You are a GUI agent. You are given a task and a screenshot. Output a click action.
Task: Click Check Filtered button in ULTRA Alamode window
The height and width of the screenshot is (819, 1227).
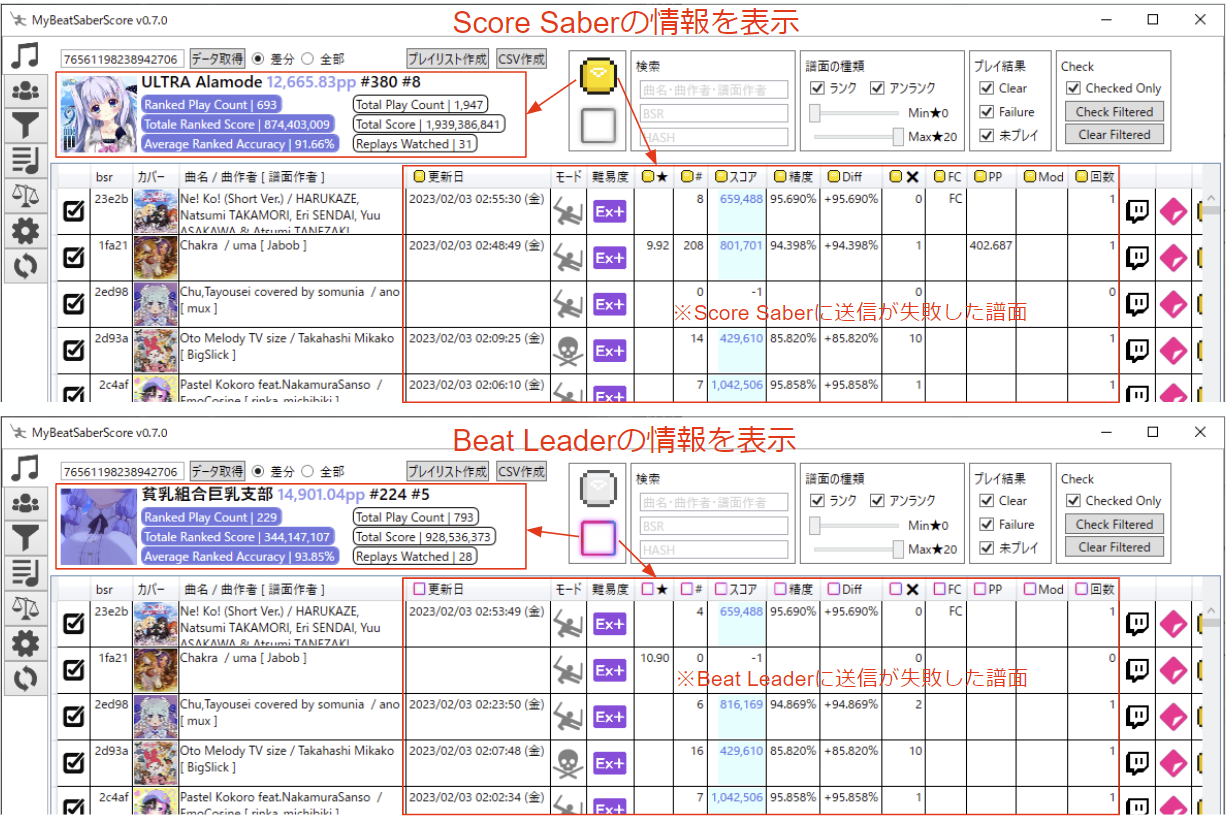click(1114, 112)
